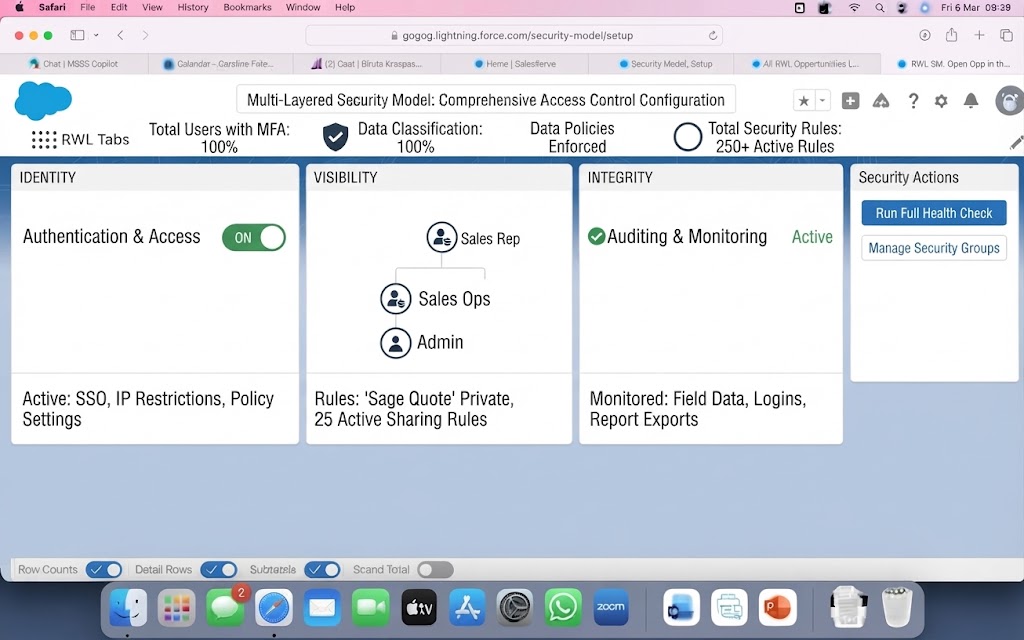The image size is (1024, 640).
Task: Mark this page as a favorite with the star
Action: [804, 101]
